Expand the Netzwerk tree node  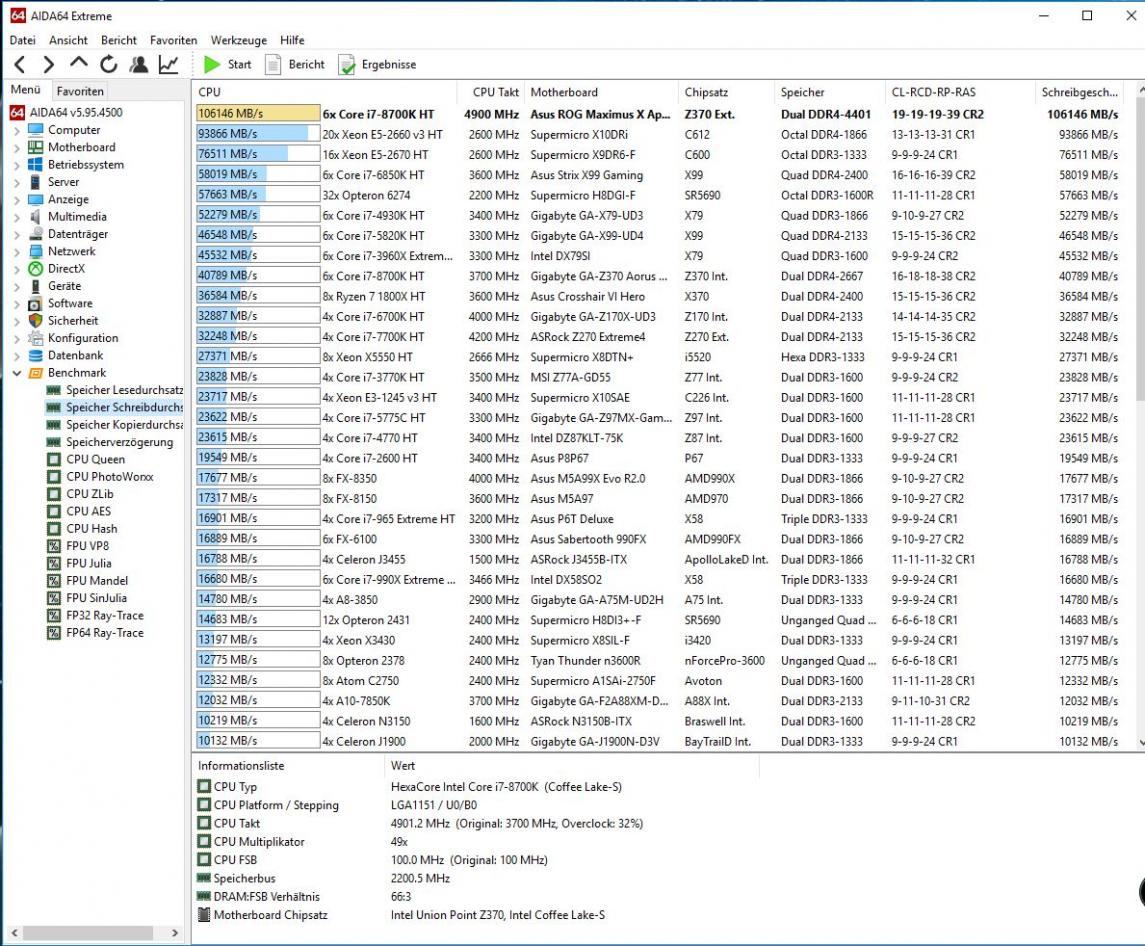(x=17, y=251)
